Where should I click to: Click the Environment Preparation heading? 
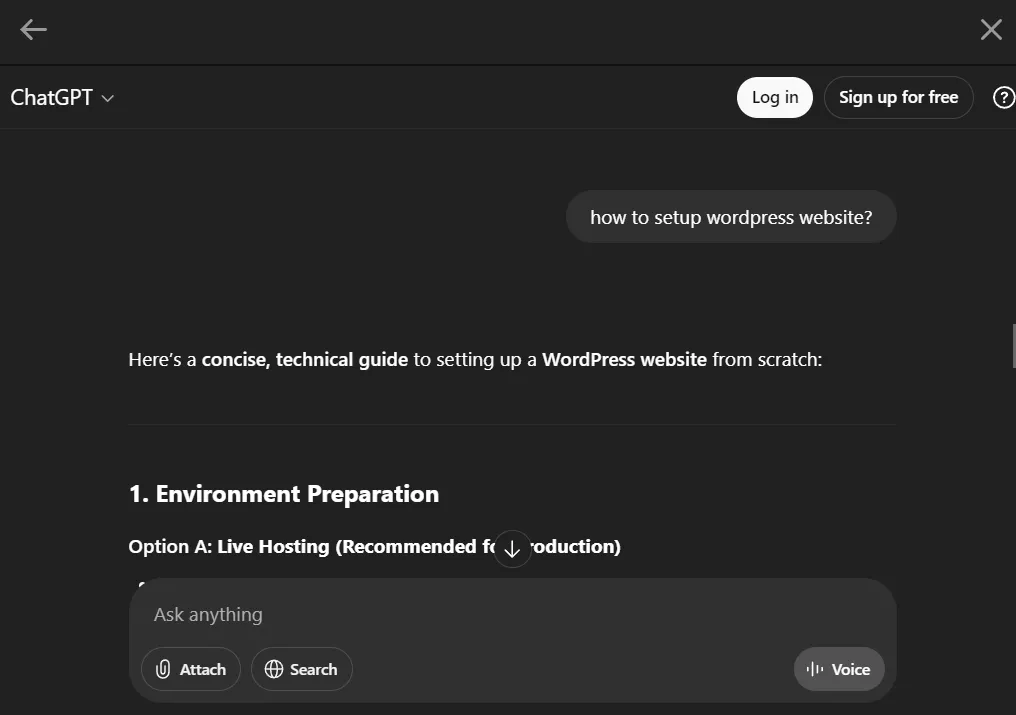(x=284, y=494)
